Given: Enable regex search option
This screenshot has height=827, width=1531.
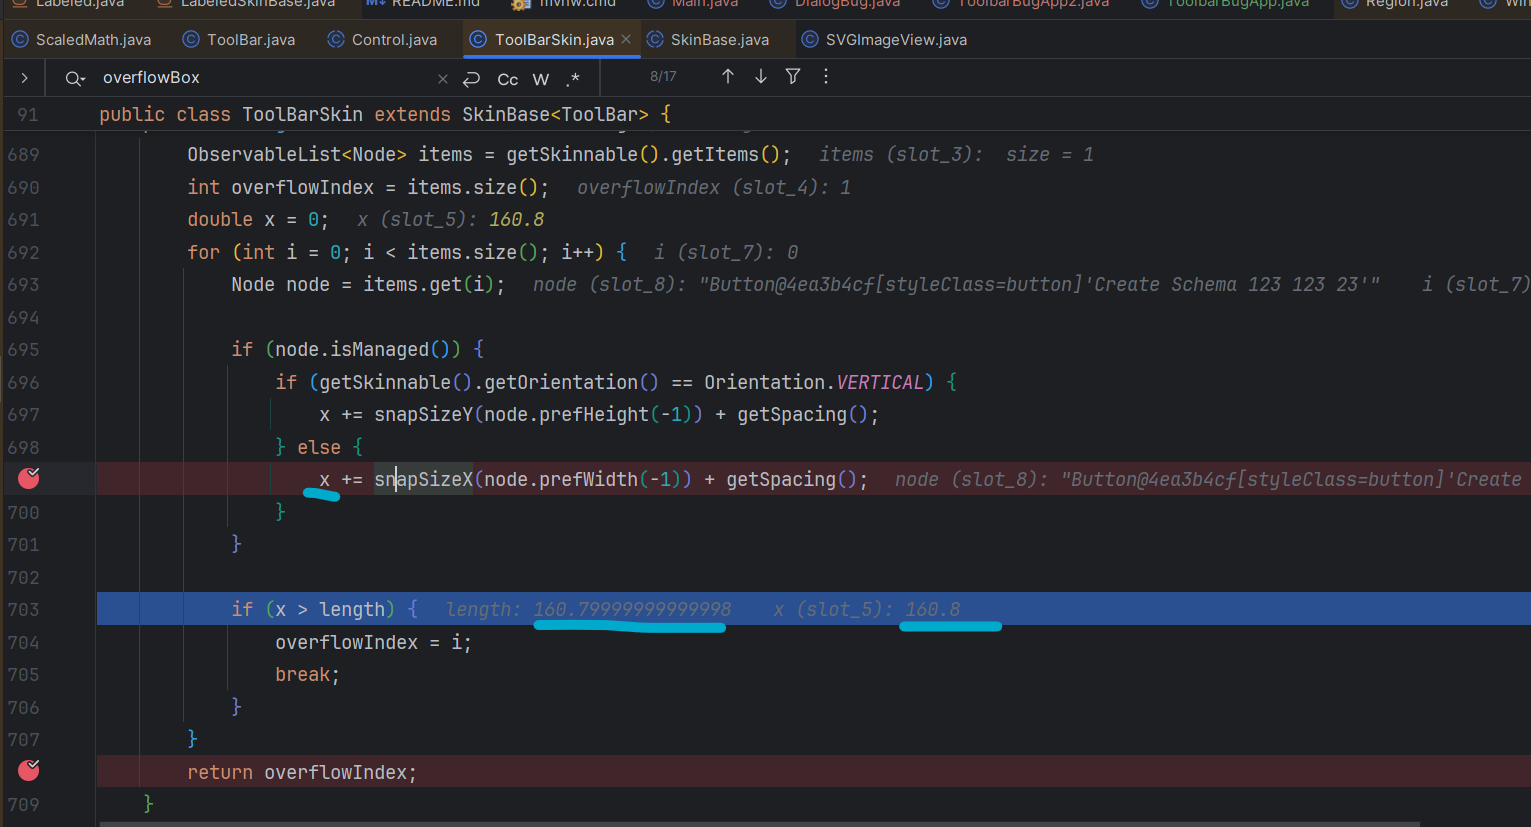Looking at the screenshot, I should [x=573, y=79].
